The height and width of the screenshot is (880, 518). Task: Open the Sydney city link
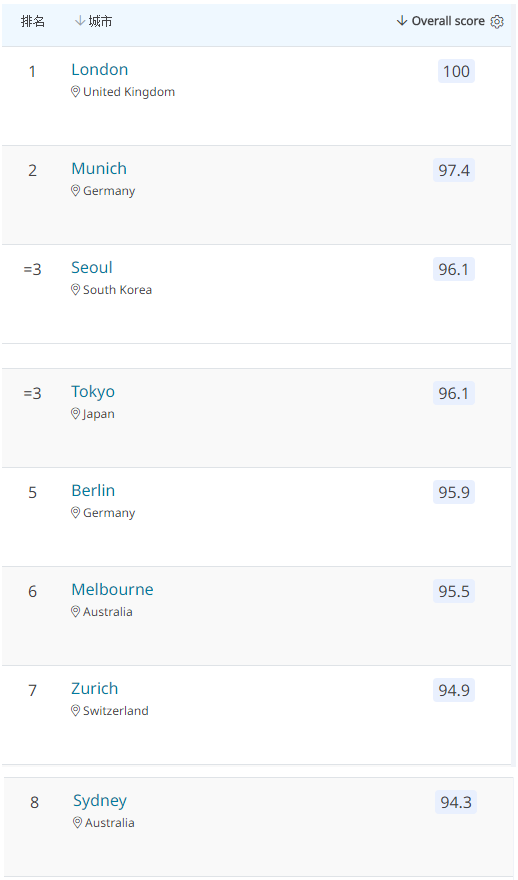(100, 801)
